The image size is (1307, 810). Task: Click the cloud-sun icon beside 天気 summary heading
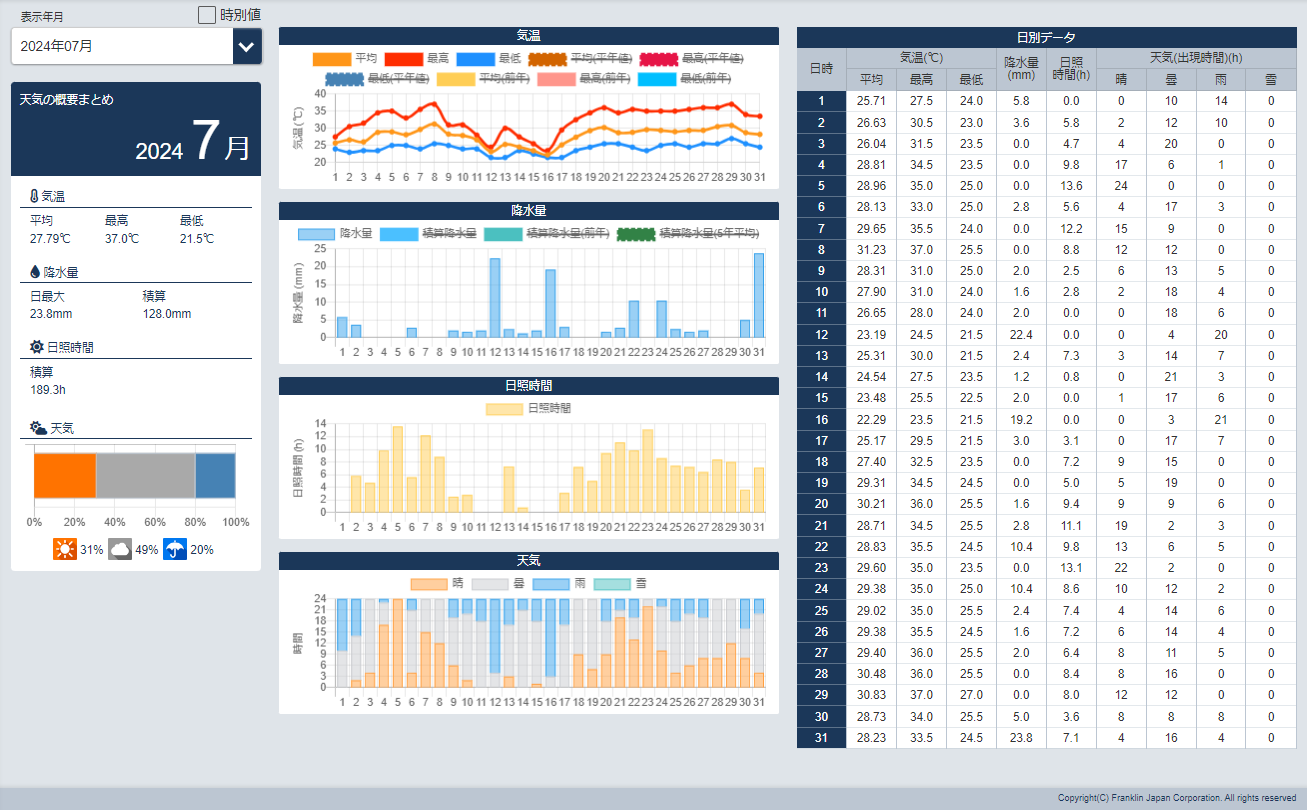coord(38,428)
